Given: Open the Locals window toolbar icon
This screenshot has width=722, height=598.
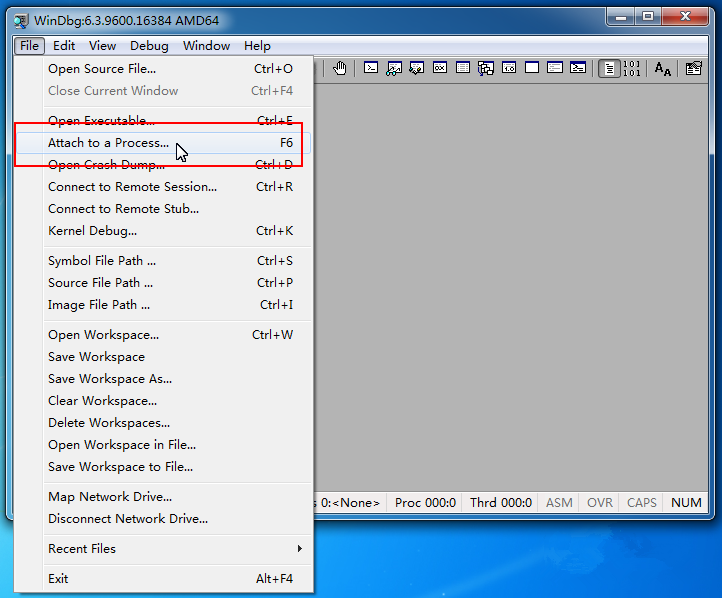Looking at the screenshot, I should tap(417, 68).
